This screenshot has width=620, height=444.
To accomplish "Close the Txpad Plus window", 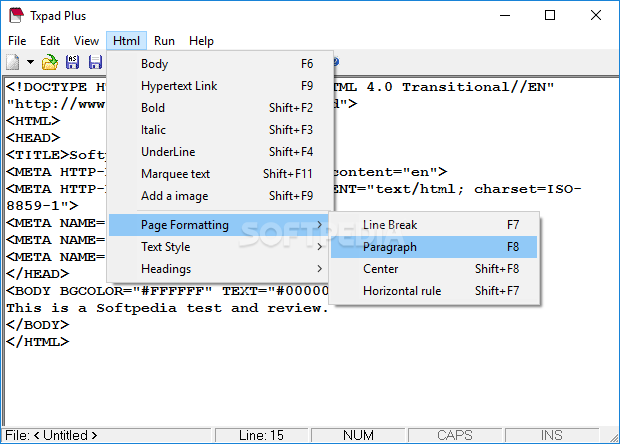I will coord(595,15).
